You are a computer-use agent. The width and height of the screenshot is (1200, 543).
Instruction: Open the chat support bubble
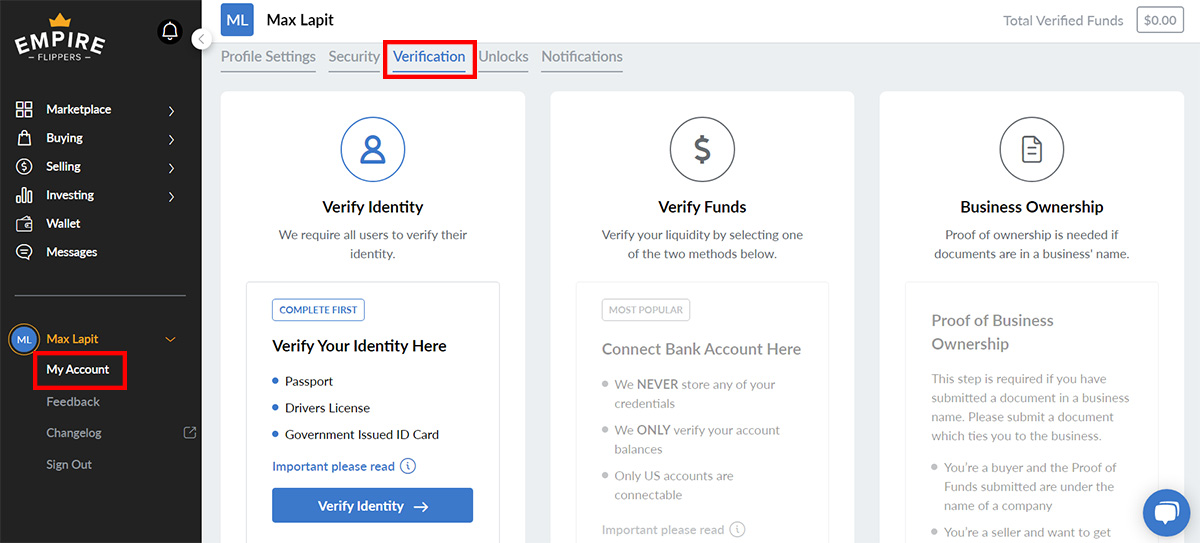(1166, 513)
